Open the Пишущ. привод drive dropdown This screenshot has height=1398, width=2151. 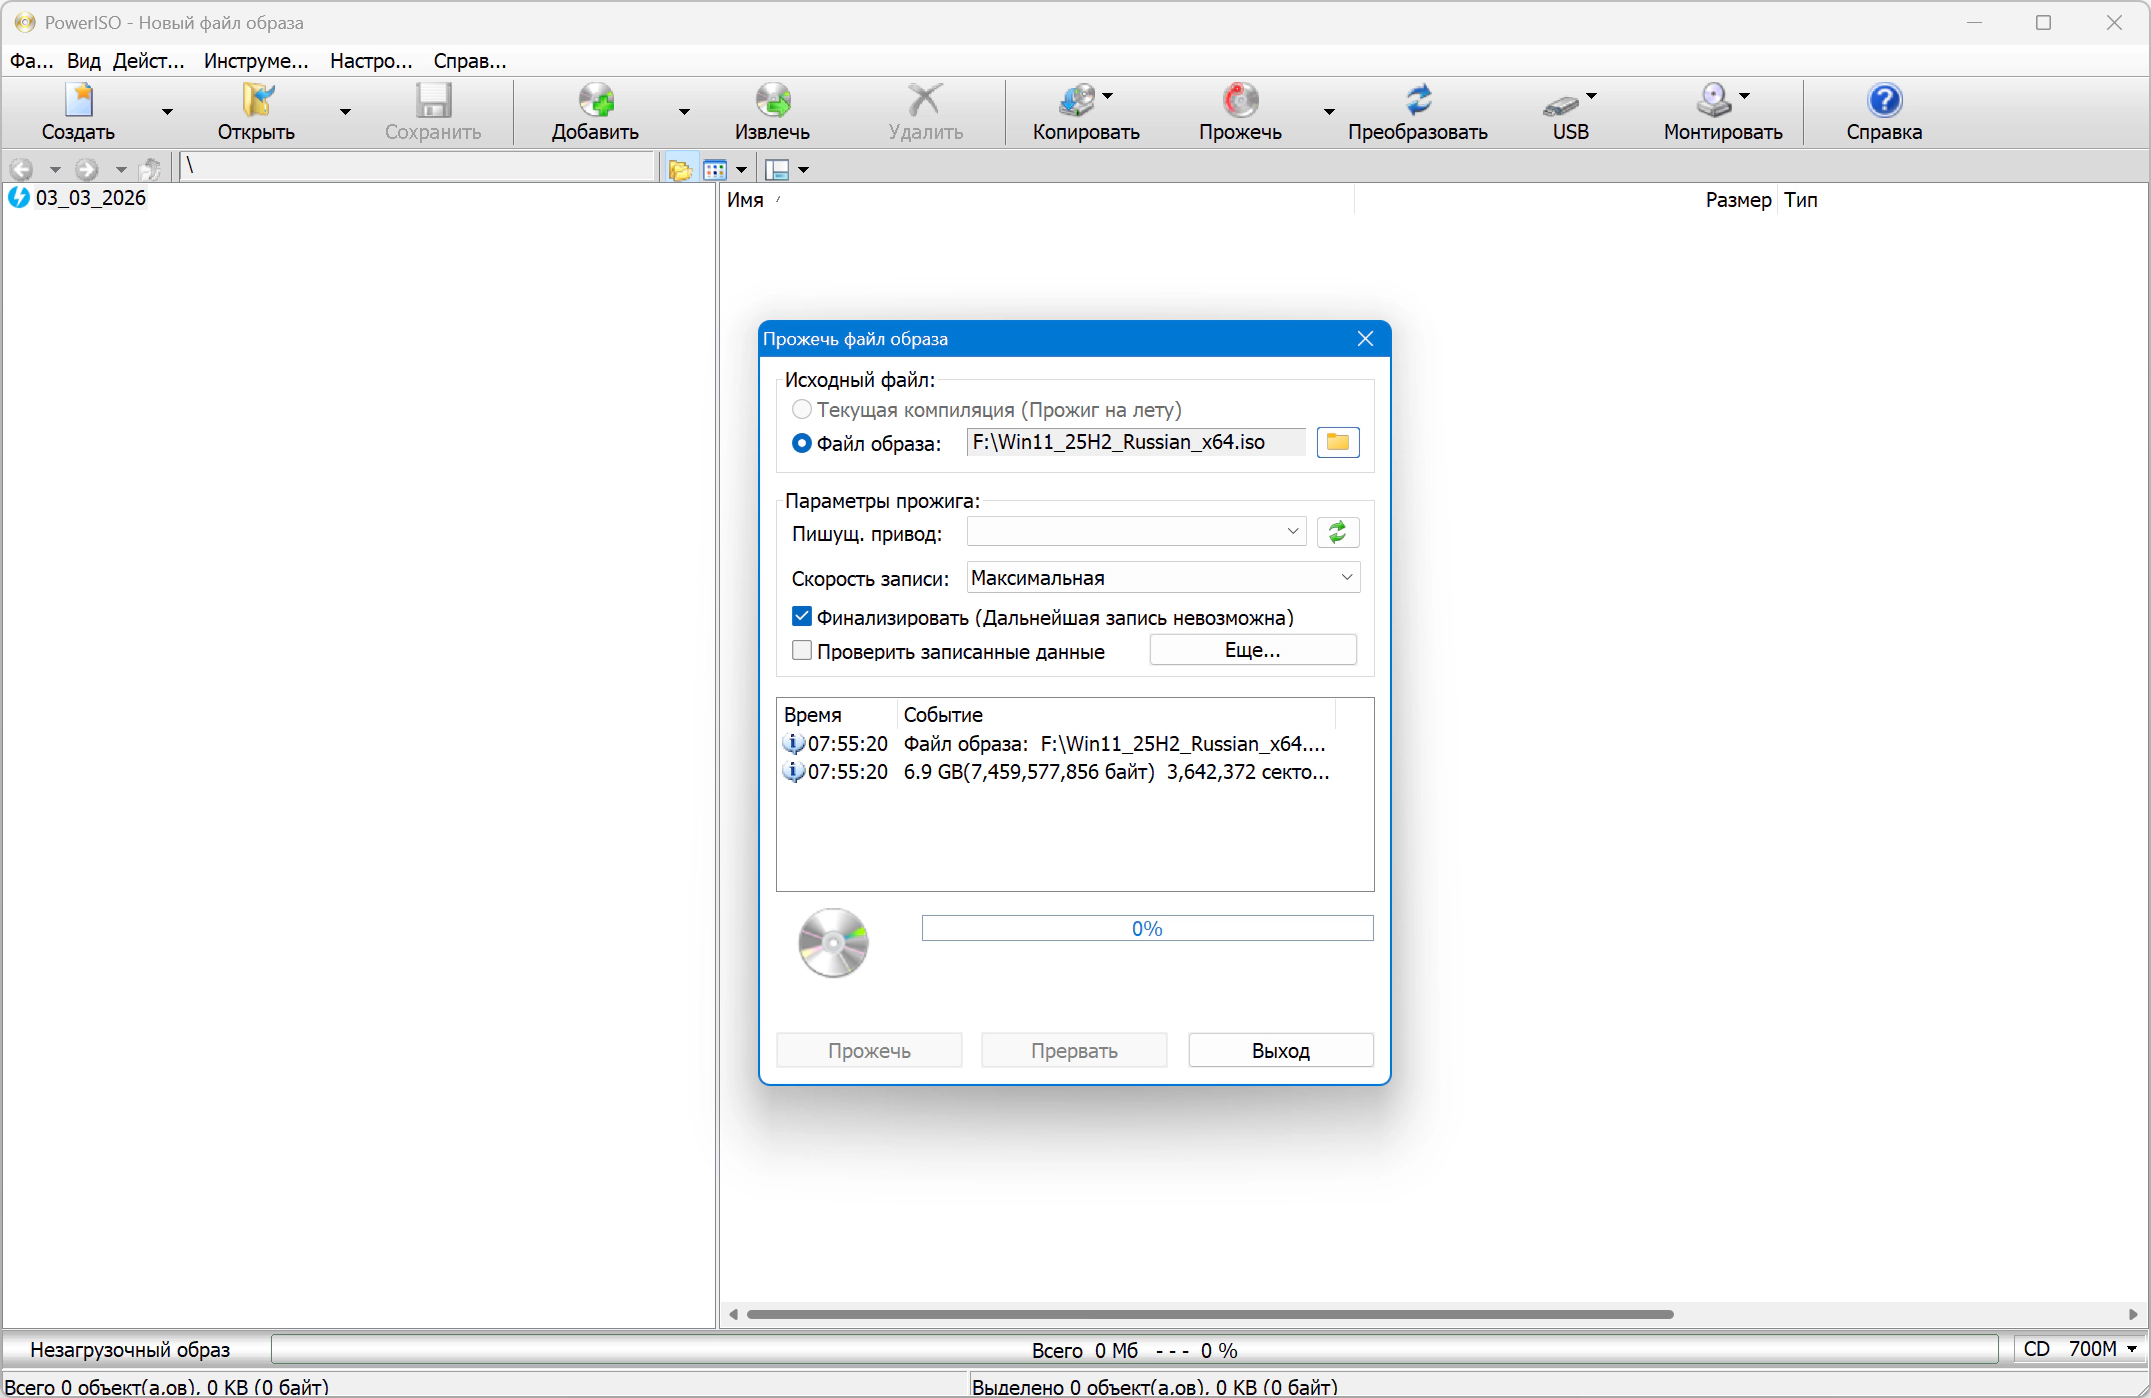click(1136, 532)
